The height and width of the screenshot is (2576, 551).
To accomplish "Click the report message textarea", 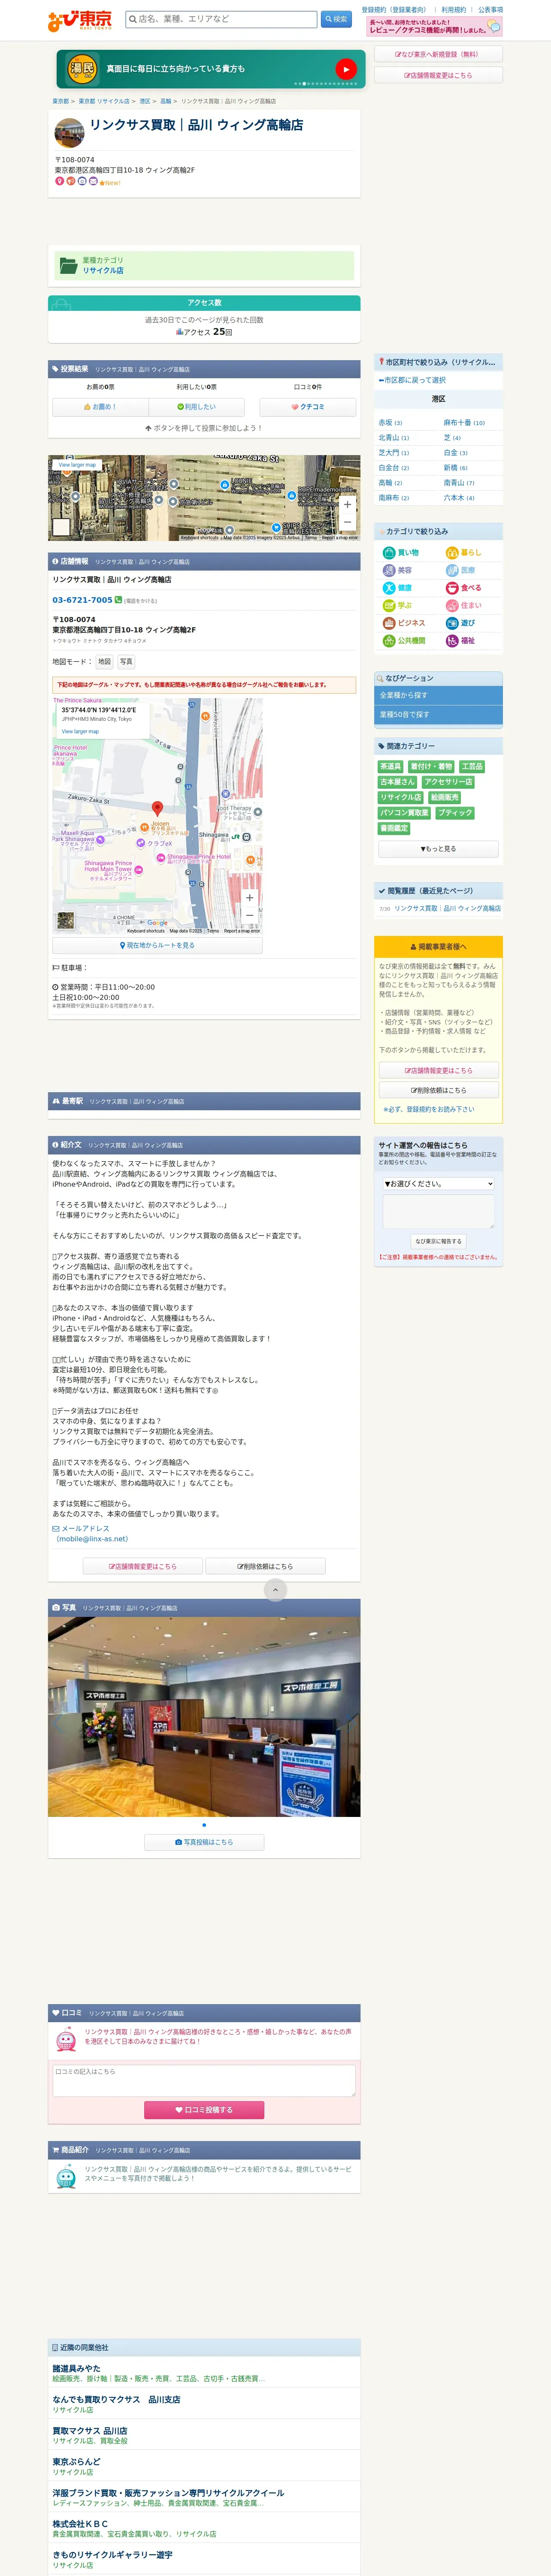I will tap(438, 1212).
